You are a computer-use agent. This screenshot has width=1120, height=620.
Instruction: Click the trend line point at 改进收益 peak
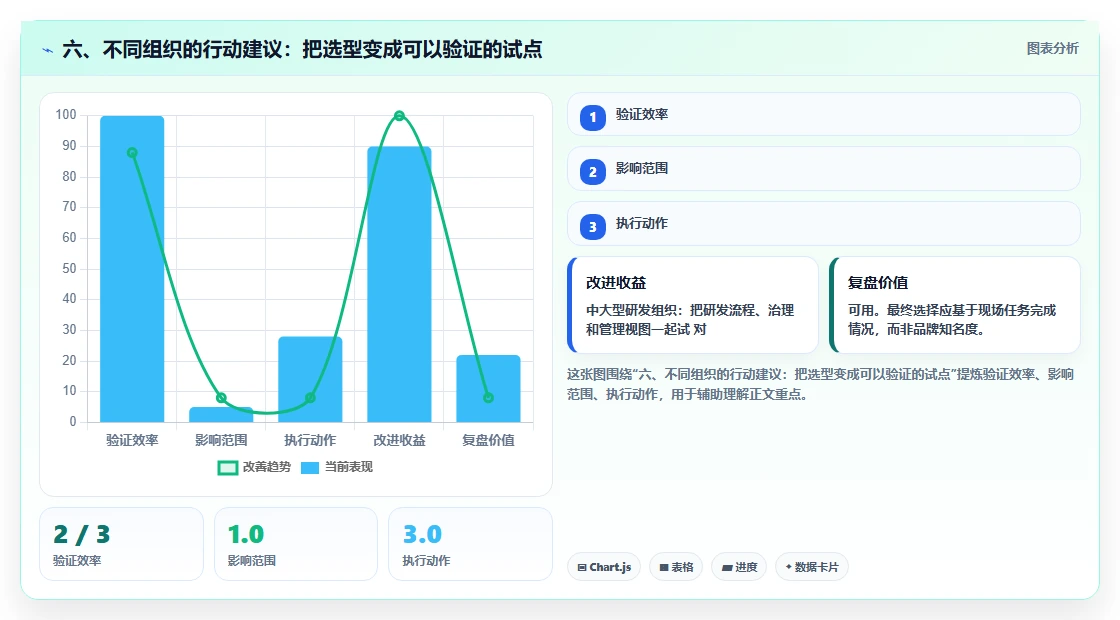[x=399, y=116]
